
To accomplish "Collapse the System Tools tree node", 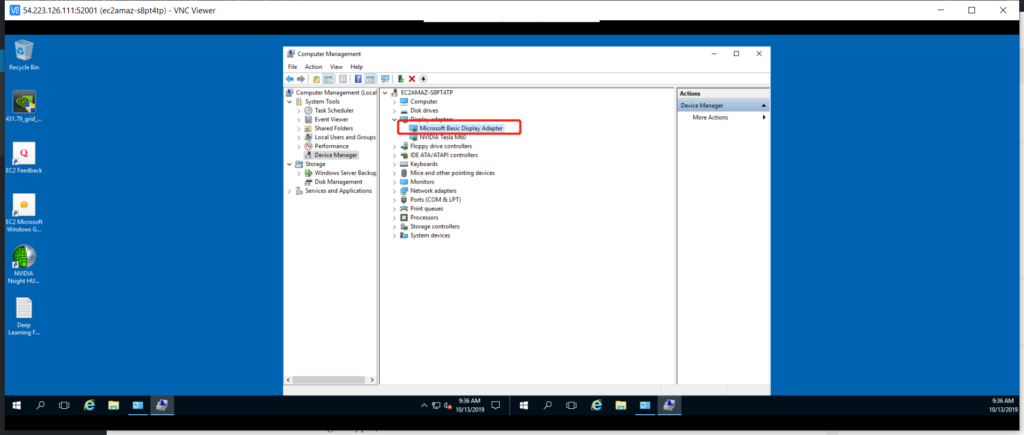I will pyautogui.click(x=290, y=101).
